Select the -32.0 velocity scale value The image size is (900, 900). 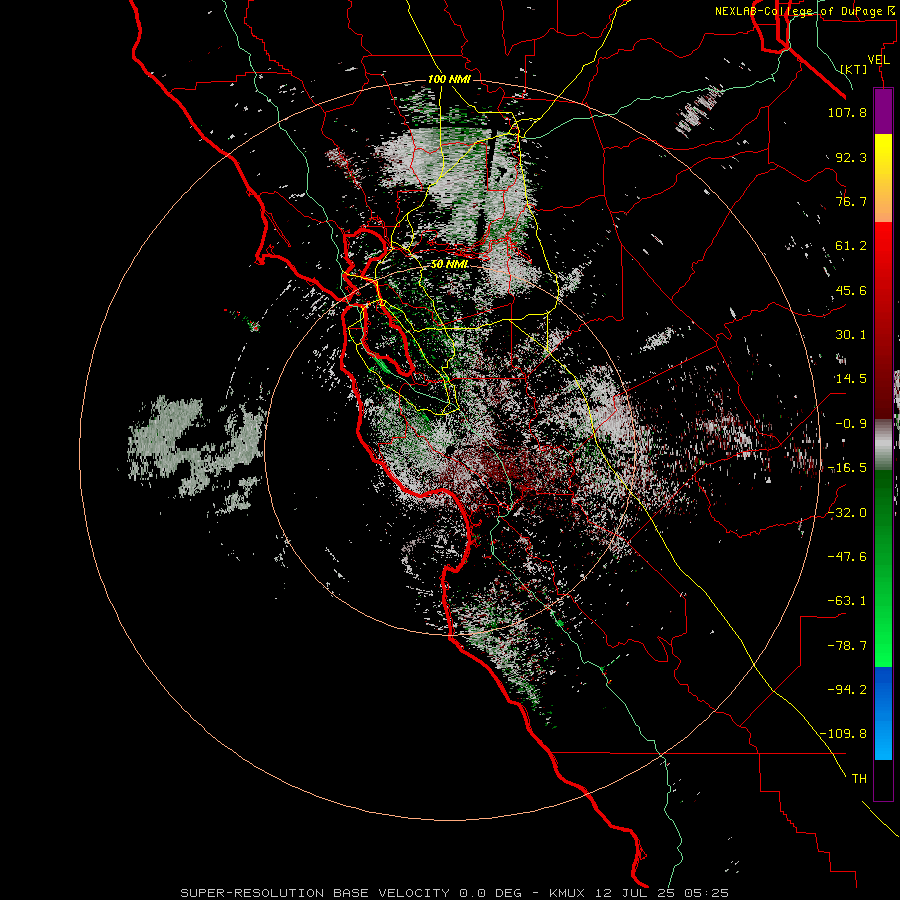pyautogui.click(x=847, y=513)
